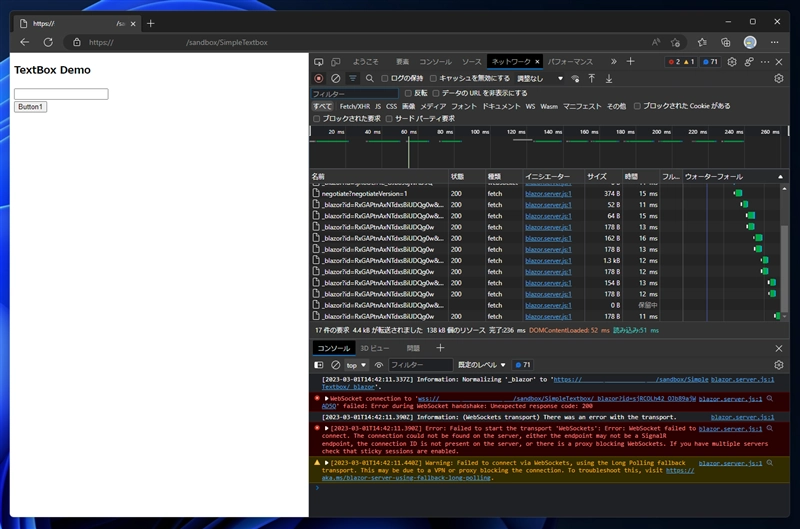Screen dimensions: 800x529
Task: Clear the network log
Action: (x=335, y=79)
